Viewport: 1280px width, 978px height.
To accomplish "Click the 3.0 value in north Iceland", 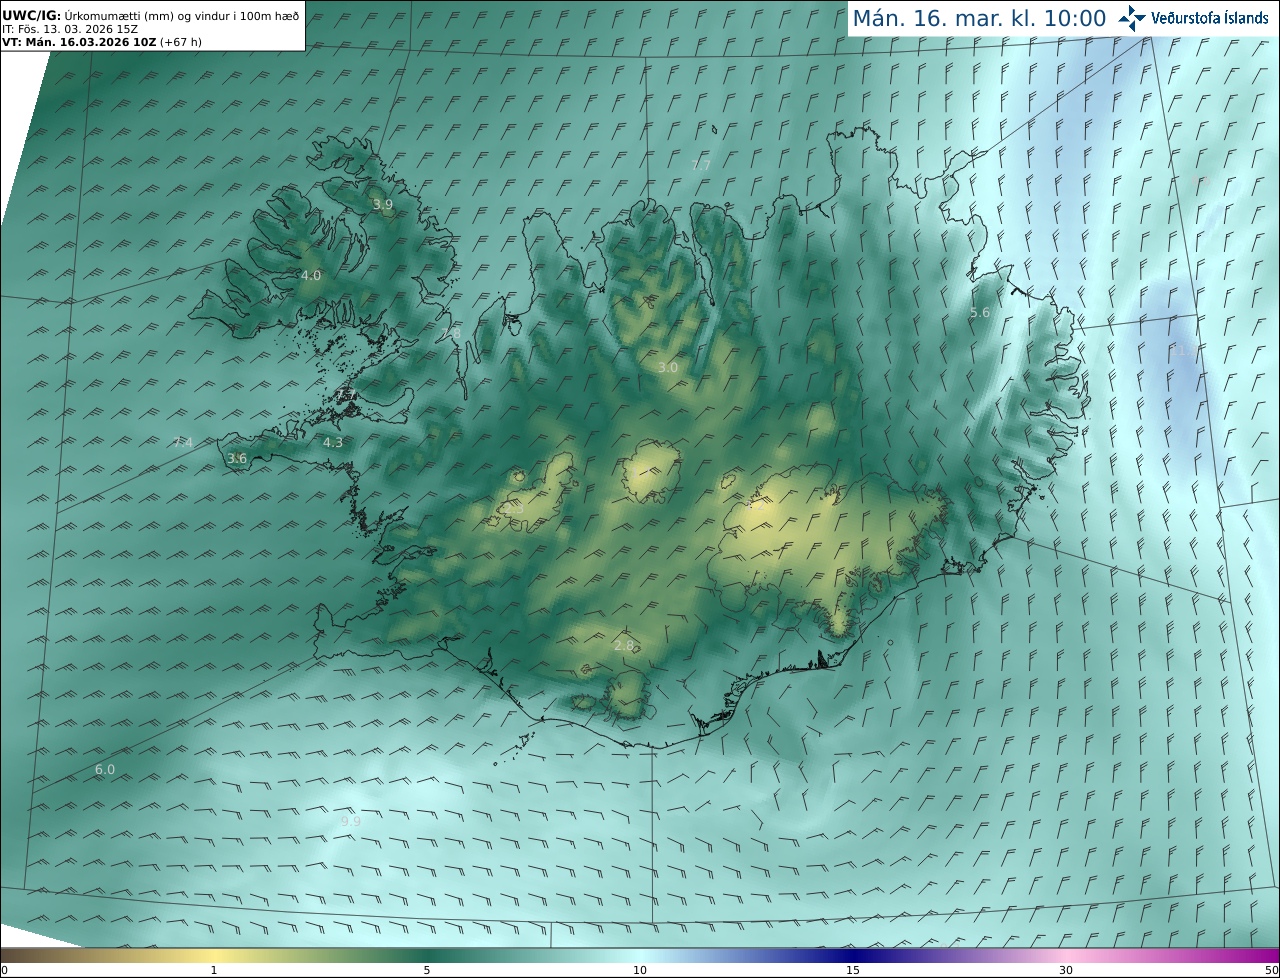I will (x=668, y=368).
